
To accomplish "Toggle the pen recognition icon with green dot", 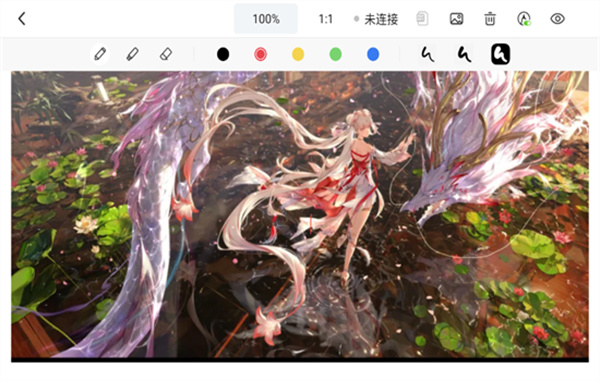I will 524,19.
